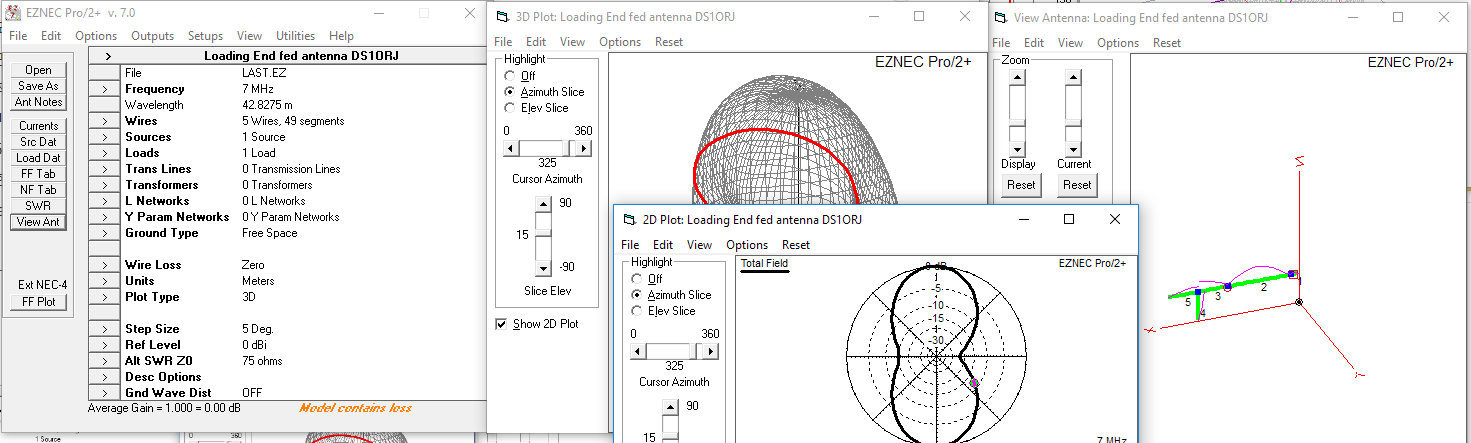Click up arrow of Slice Elev scrollbar
Viewport: 1471px width, 443px height.
point(543,203)
